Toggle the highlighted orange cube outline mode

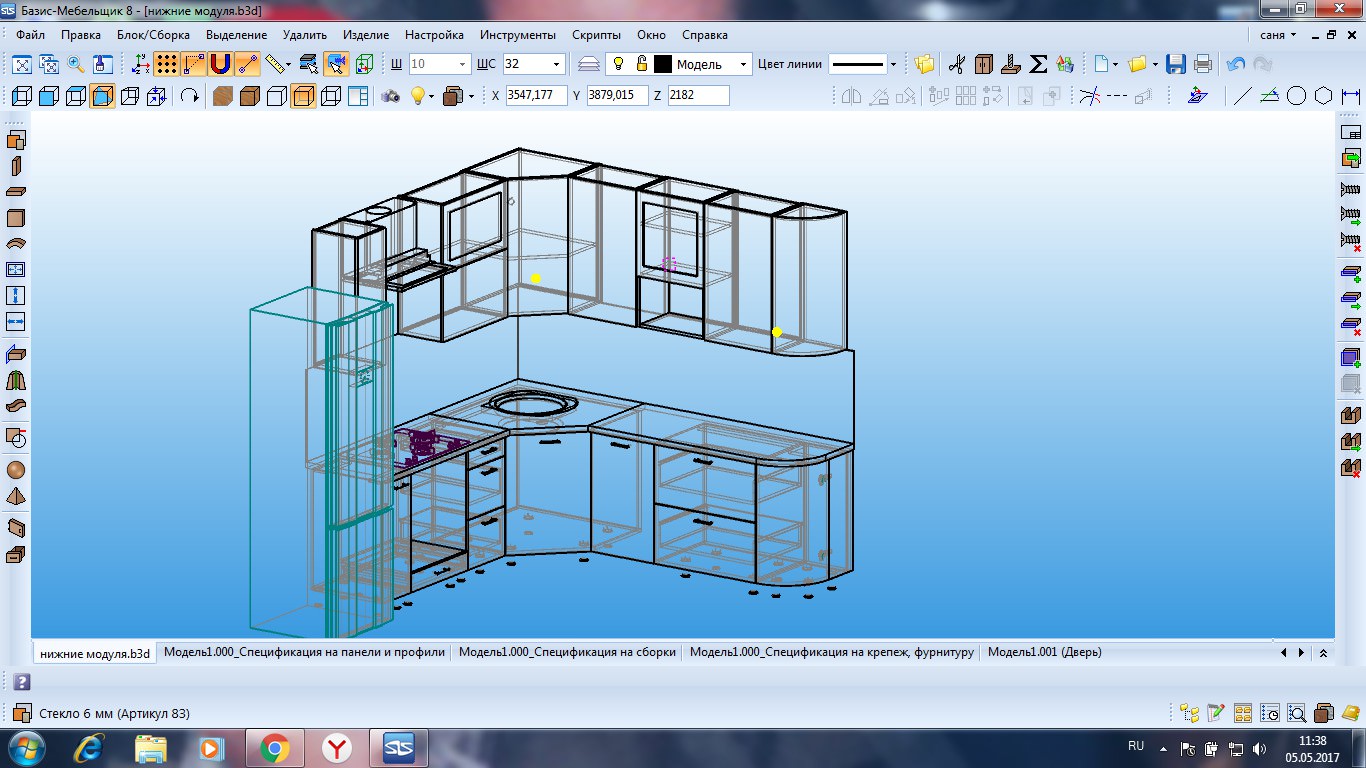[304, 96]
